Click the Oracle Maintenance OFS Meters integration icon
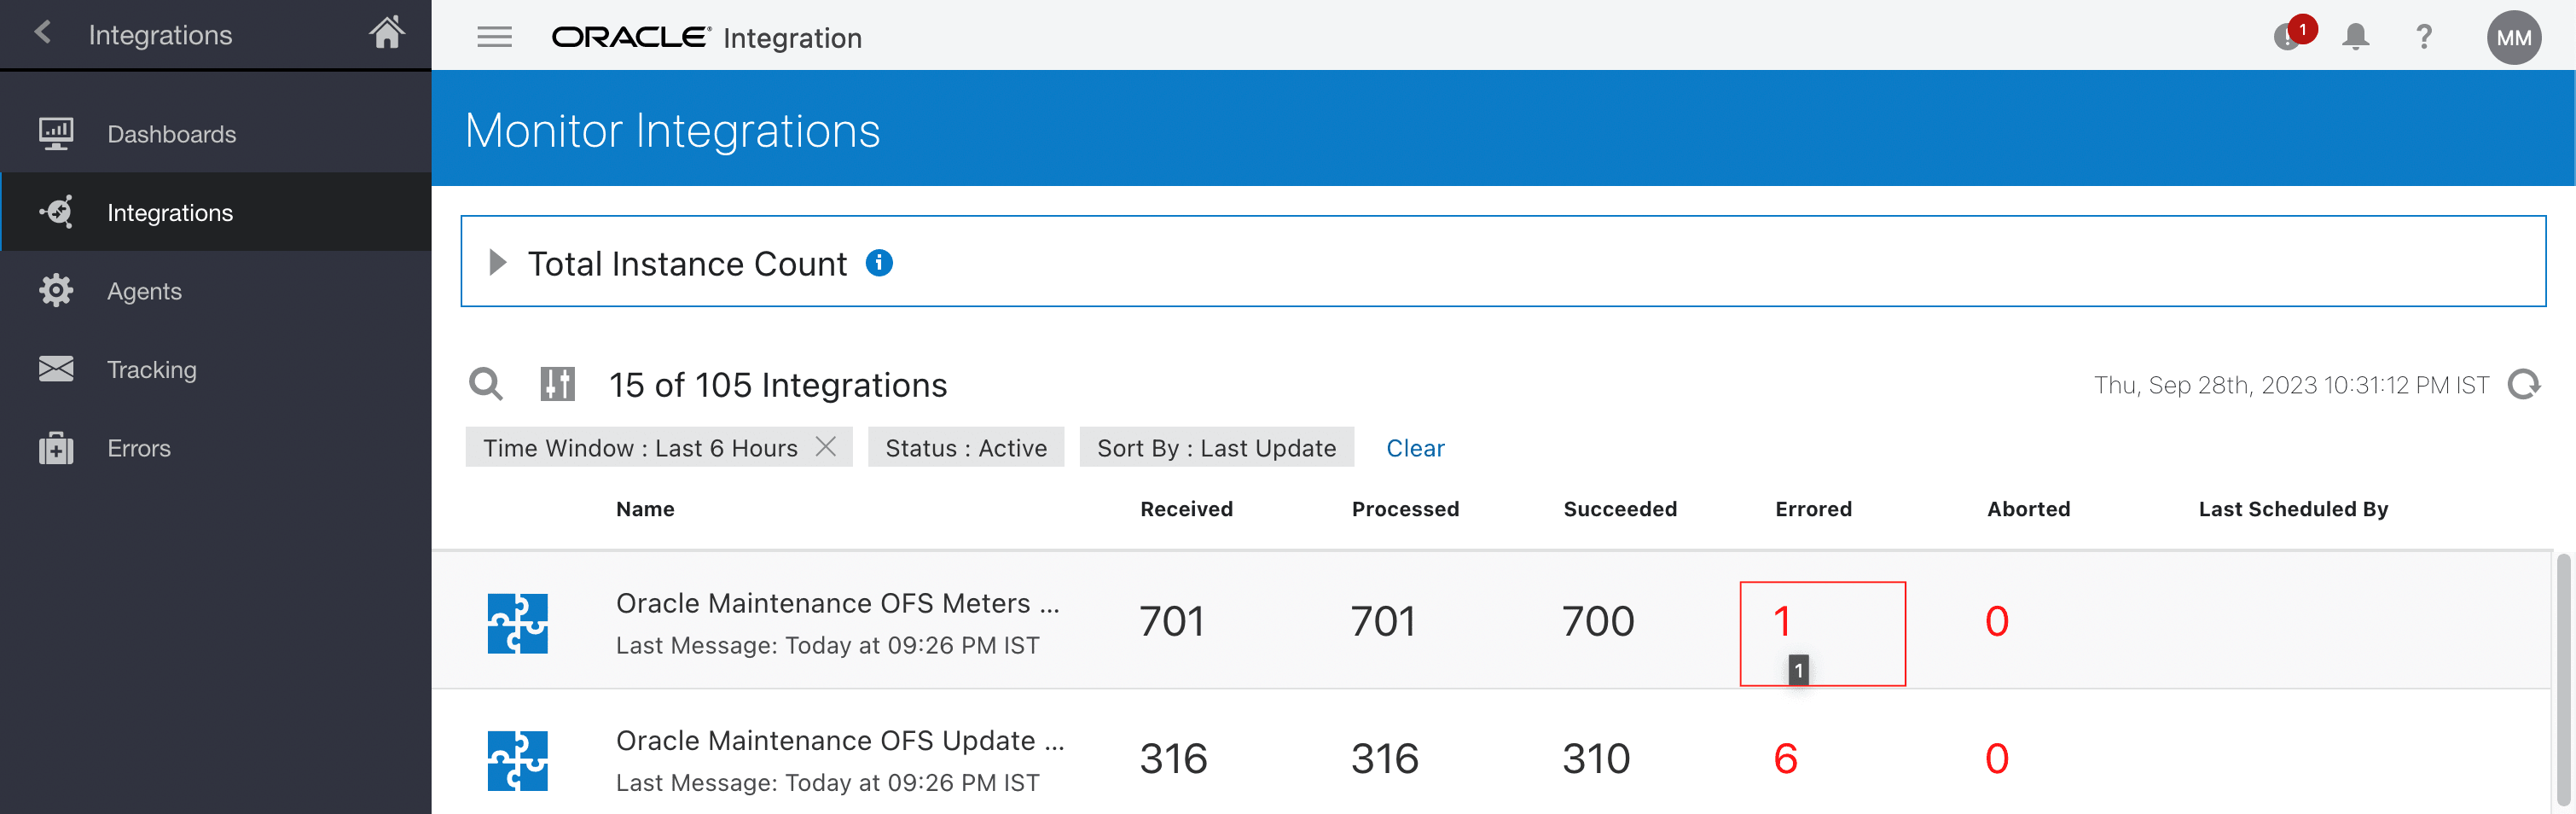 [518, 623]
